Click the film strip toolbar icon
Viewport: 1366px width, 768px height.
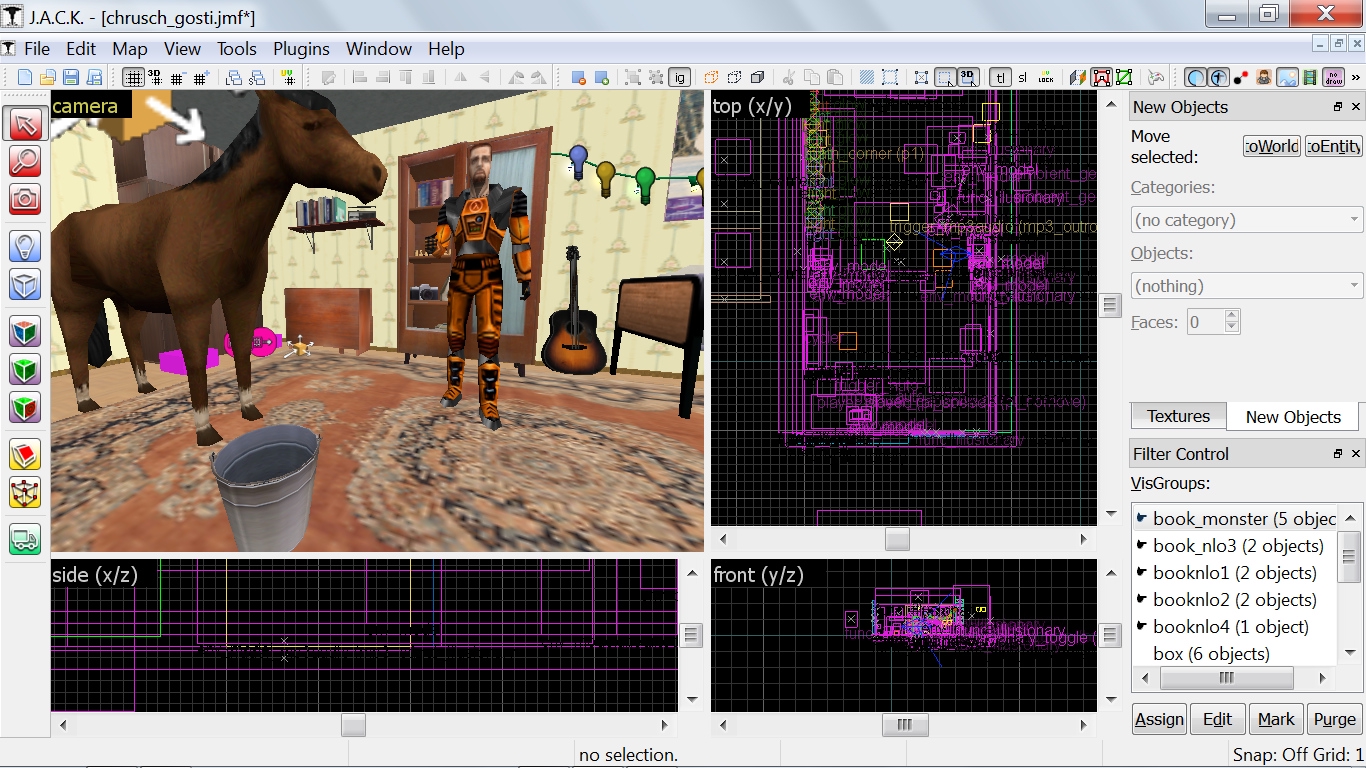tap(1310, 77)
